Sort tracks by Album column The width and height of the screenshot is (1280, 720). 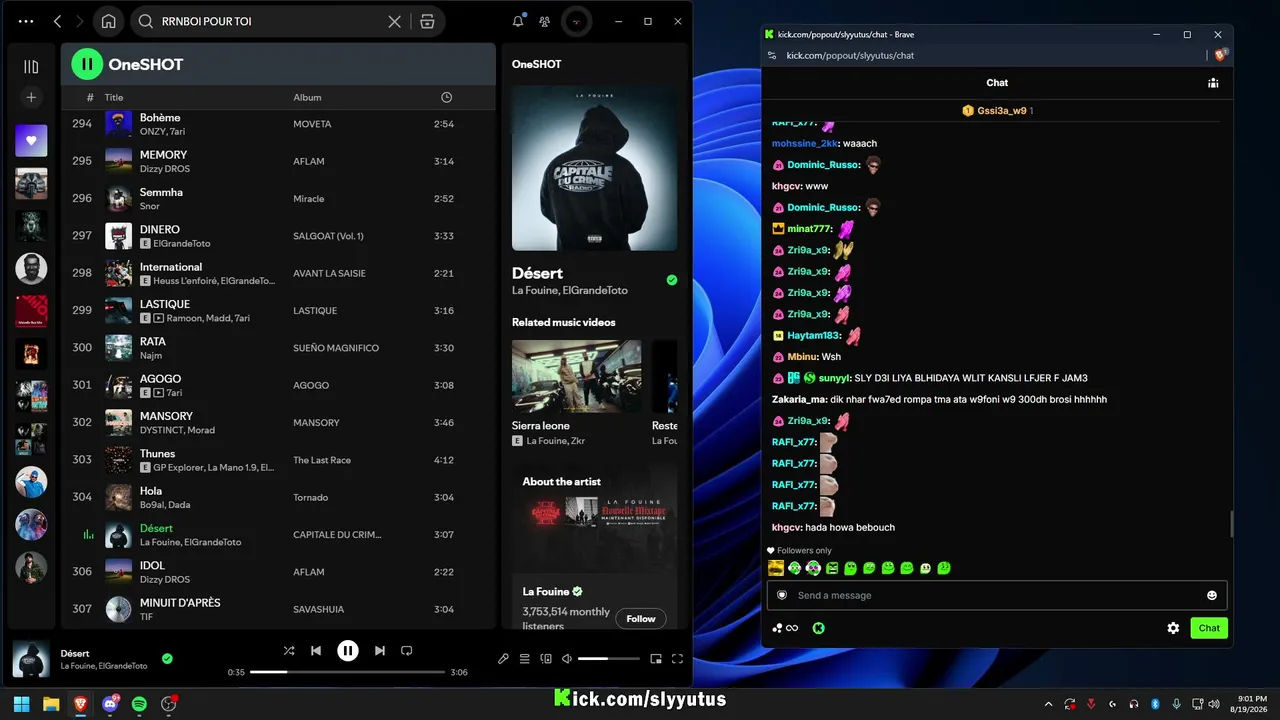click(307, 97)
